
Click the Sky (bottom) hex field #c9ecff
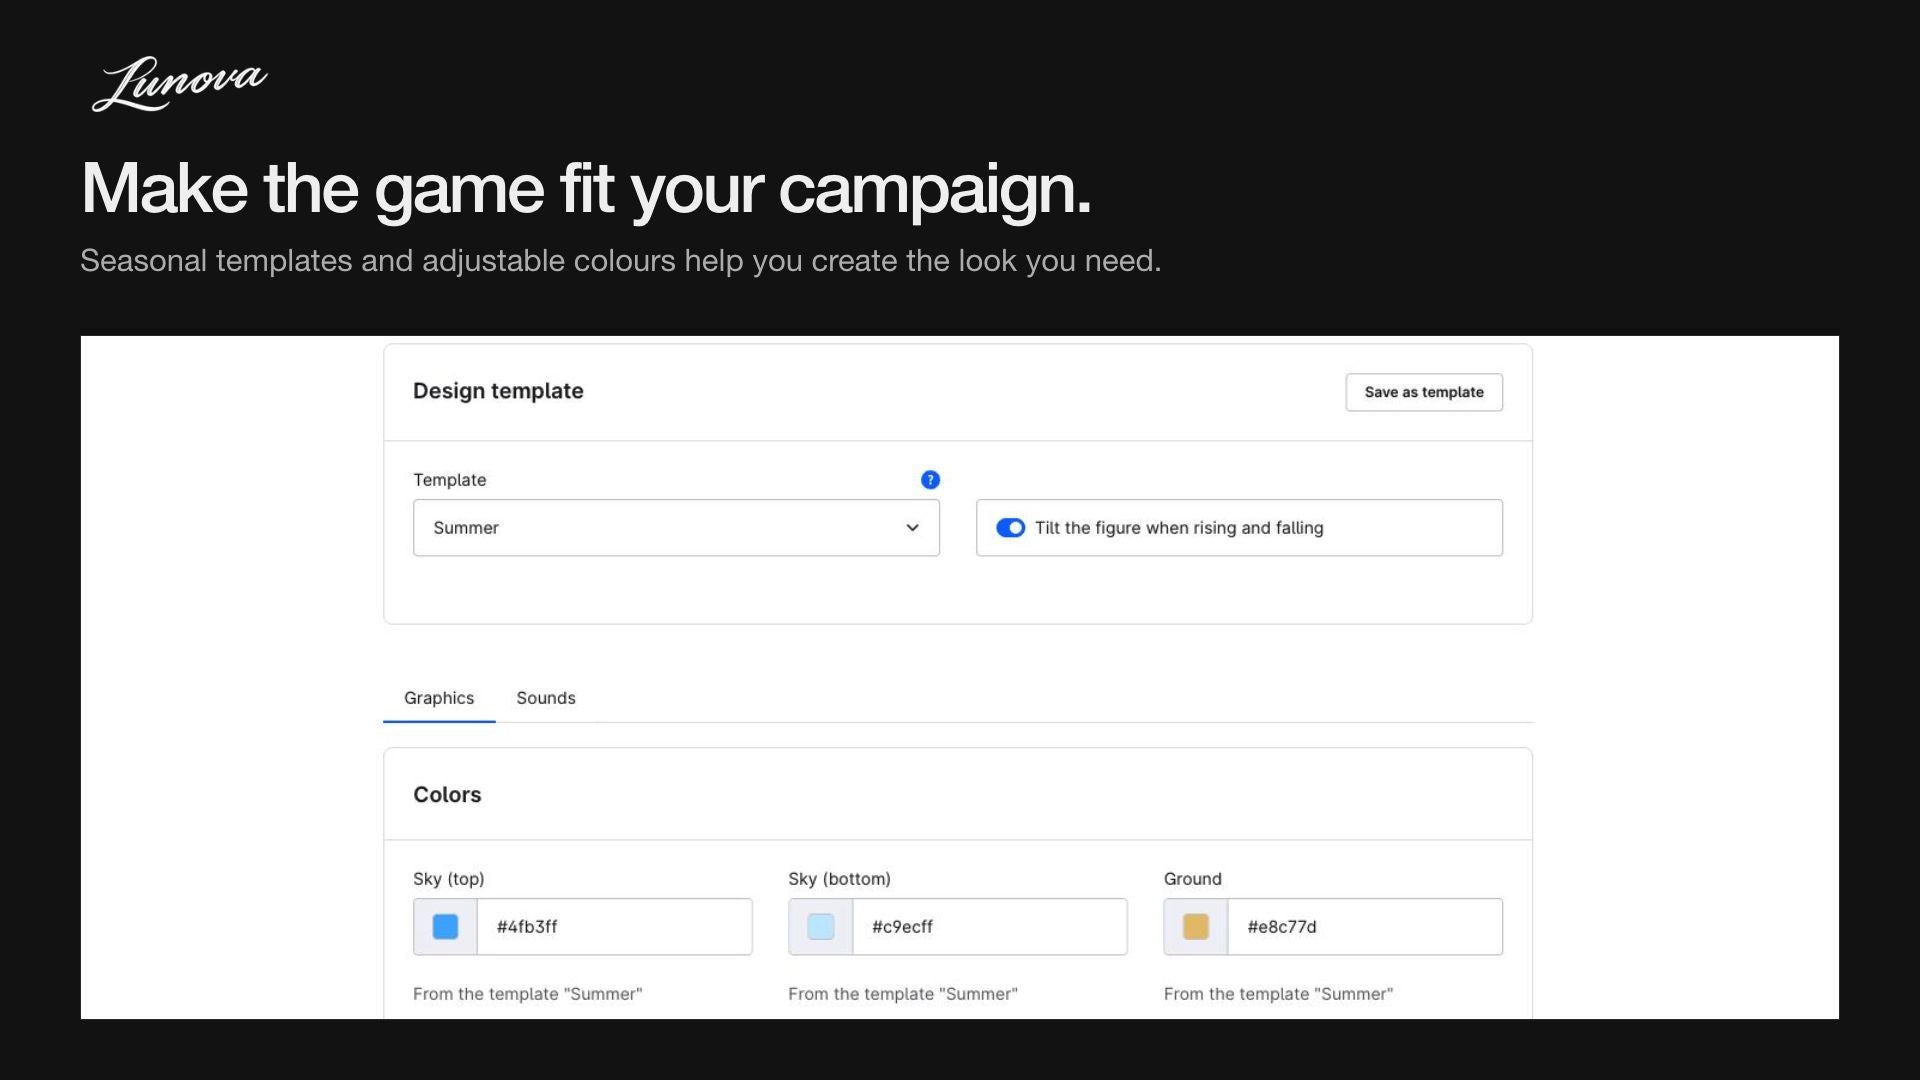point(990,927)
